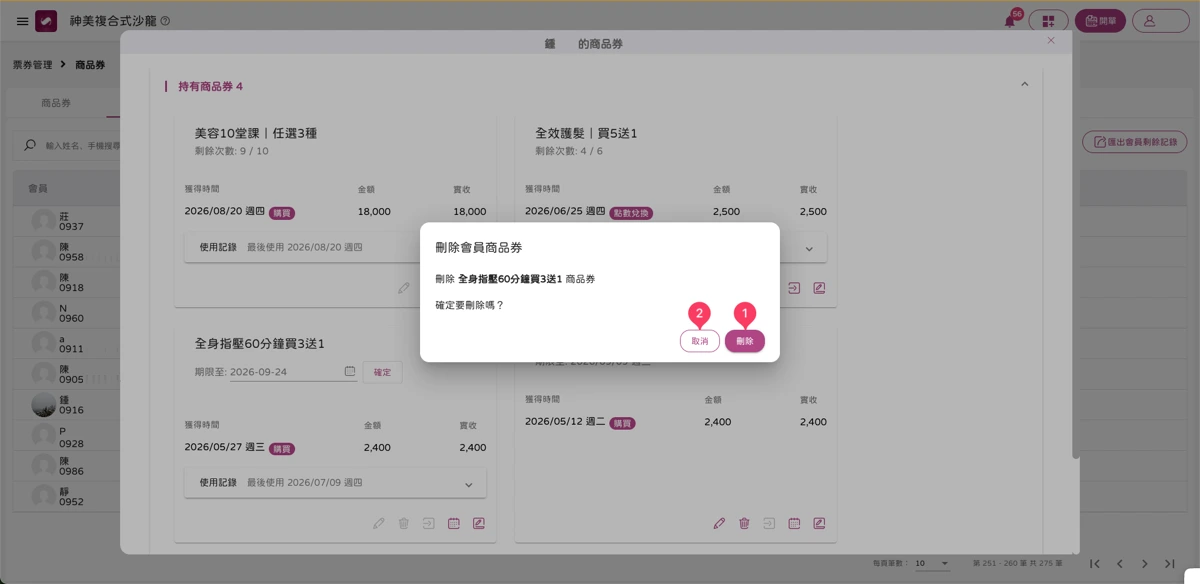Click the 會員 column header

[x=37, y=188]
